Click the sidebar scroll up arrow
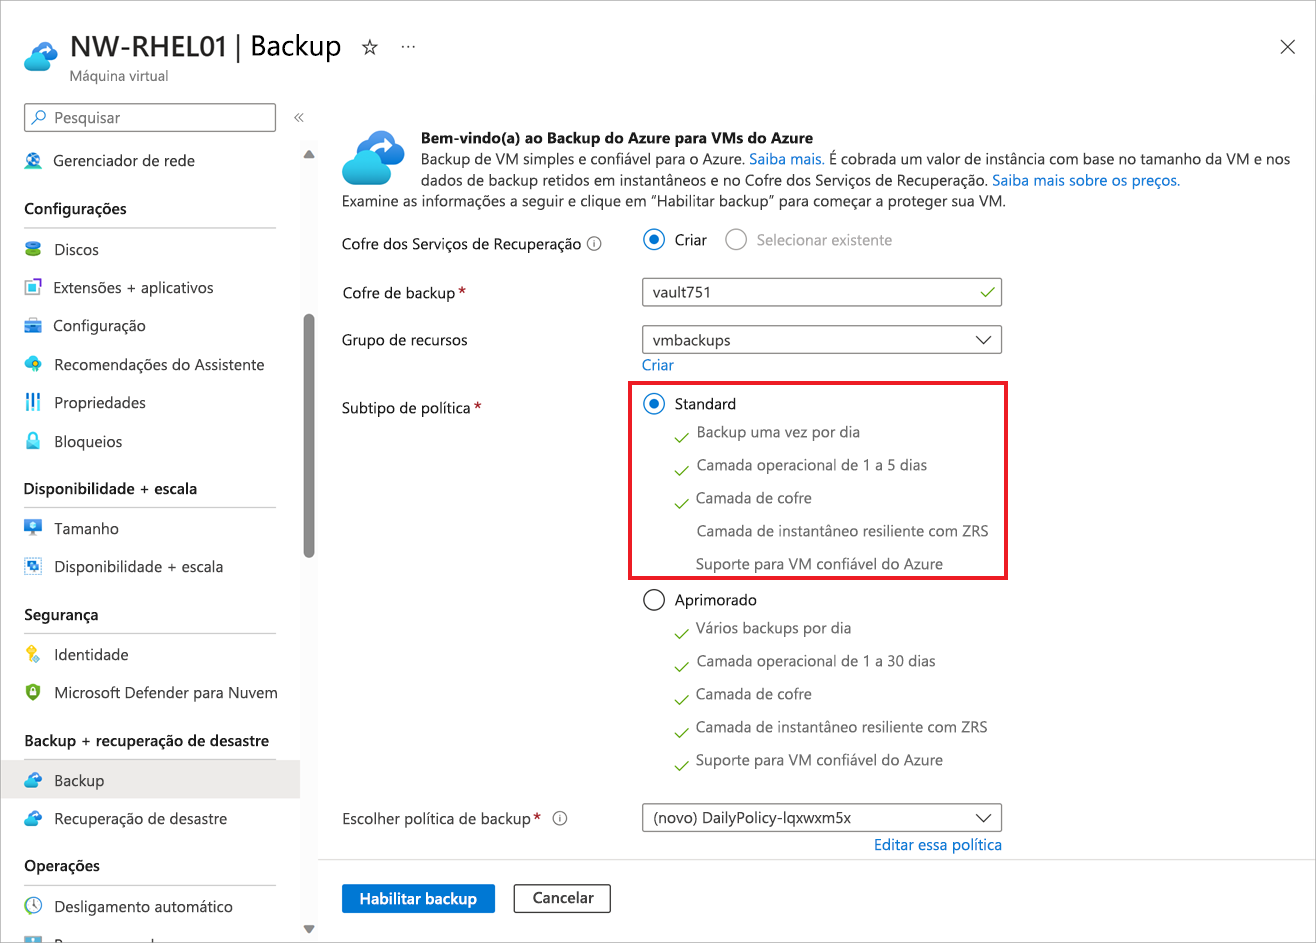Image resolution: width=1316 pixels, height=943 pixels. click(x=309, y=154)
